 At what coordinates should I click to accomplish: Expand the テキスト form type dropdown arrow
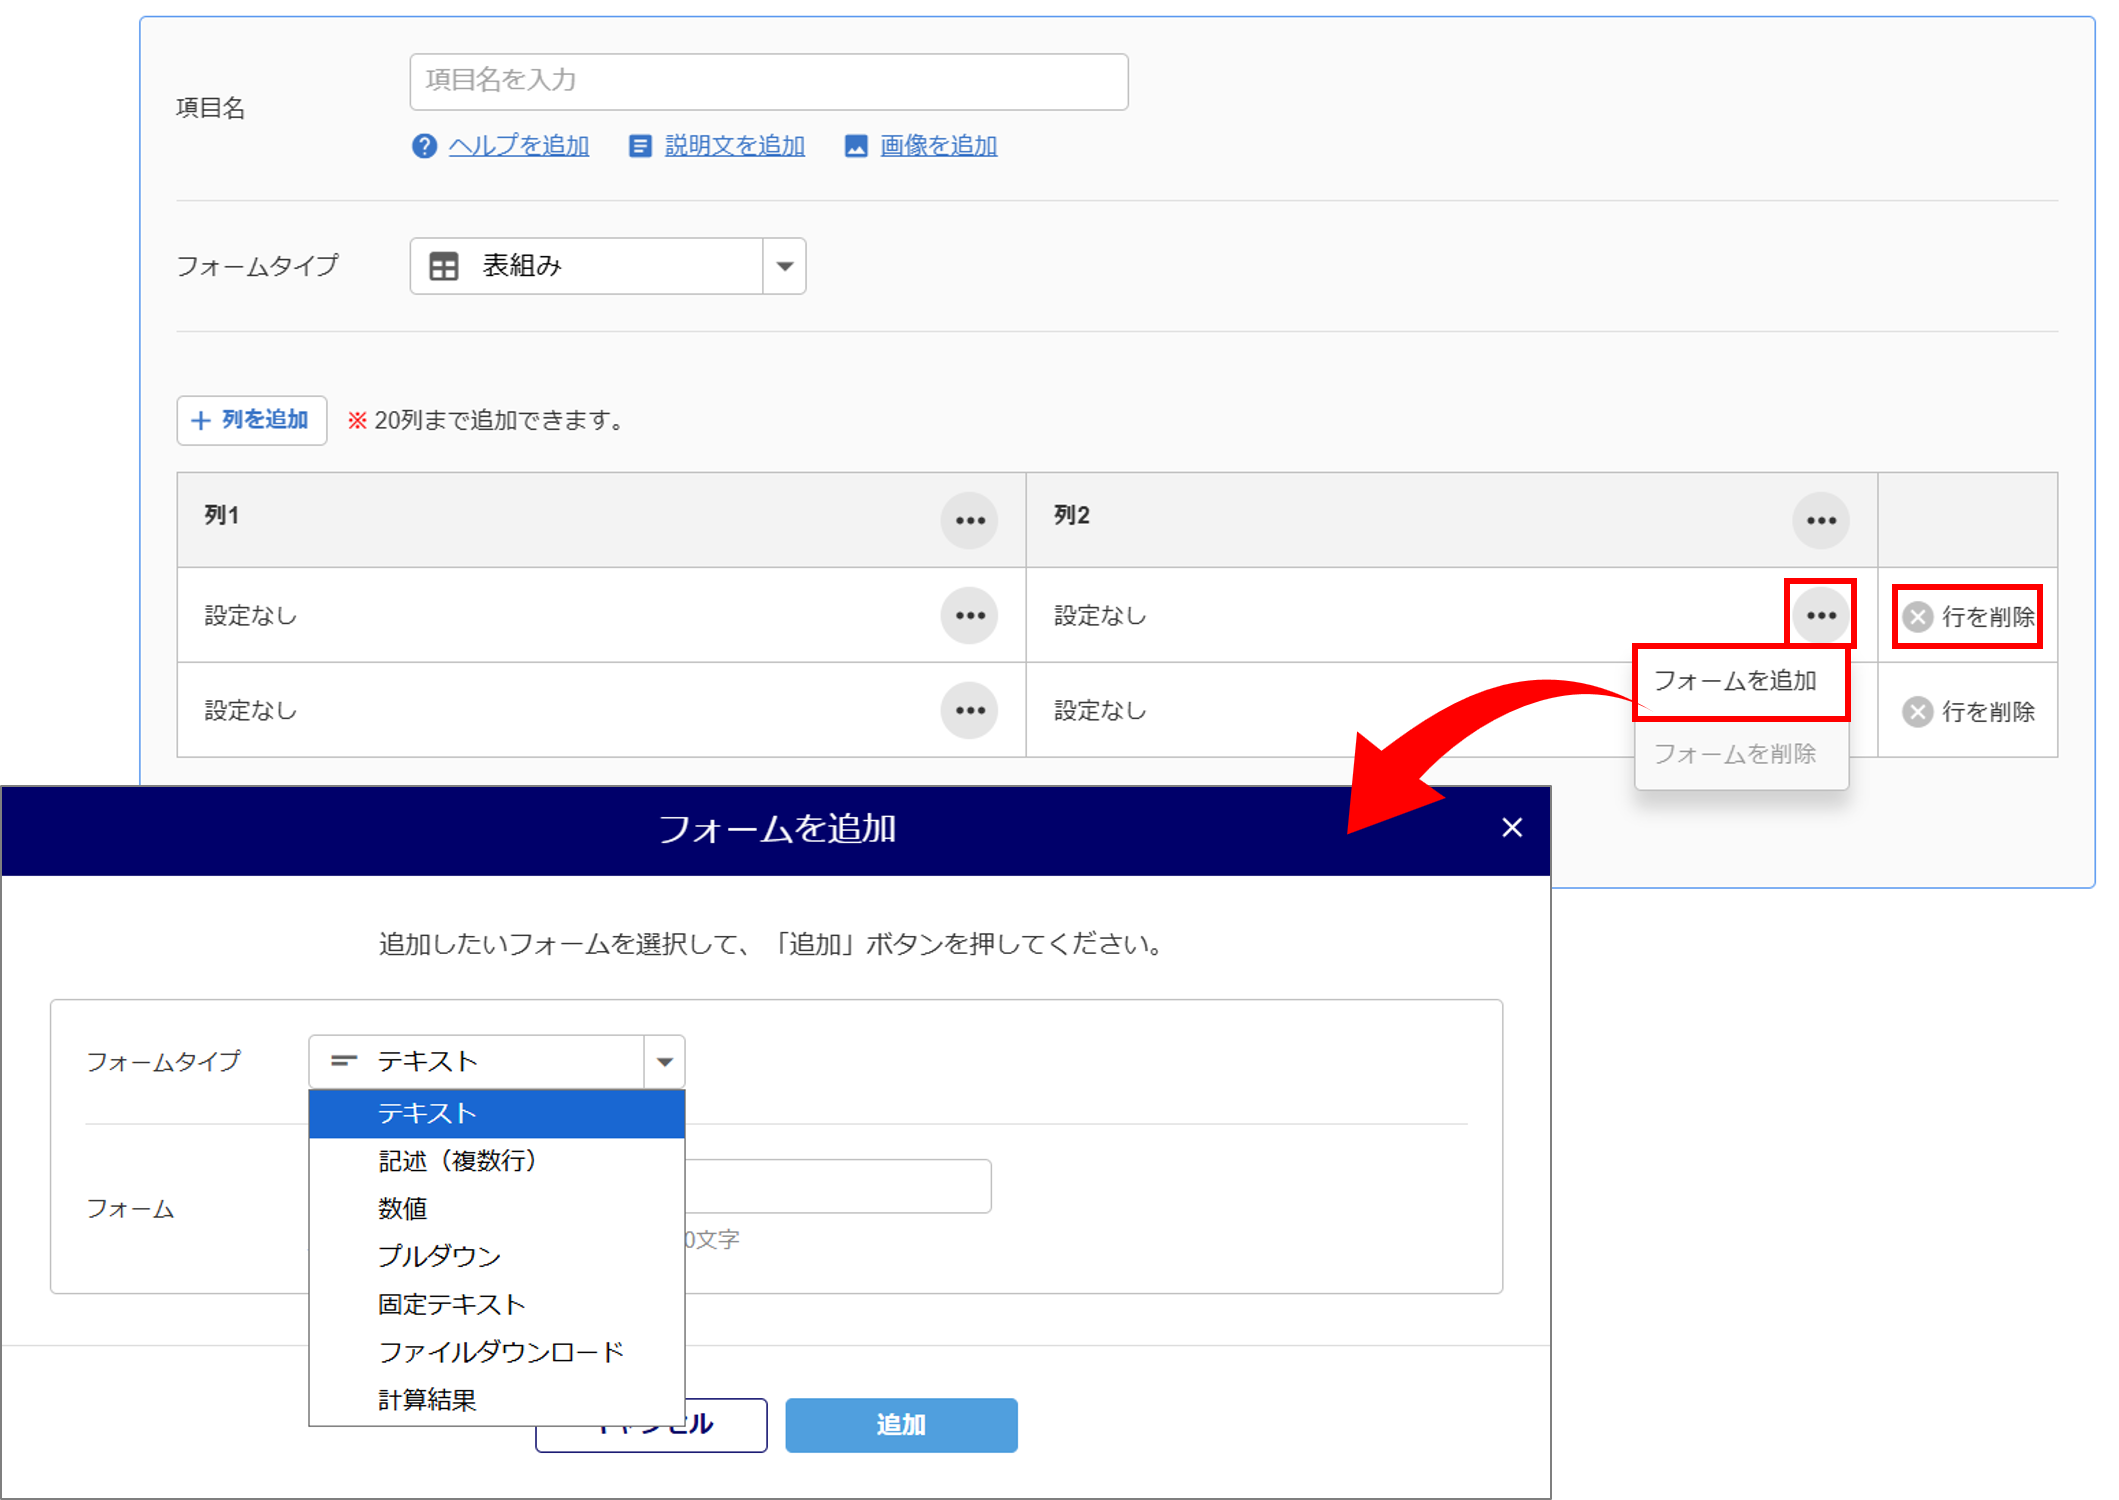pos(664,1062)
